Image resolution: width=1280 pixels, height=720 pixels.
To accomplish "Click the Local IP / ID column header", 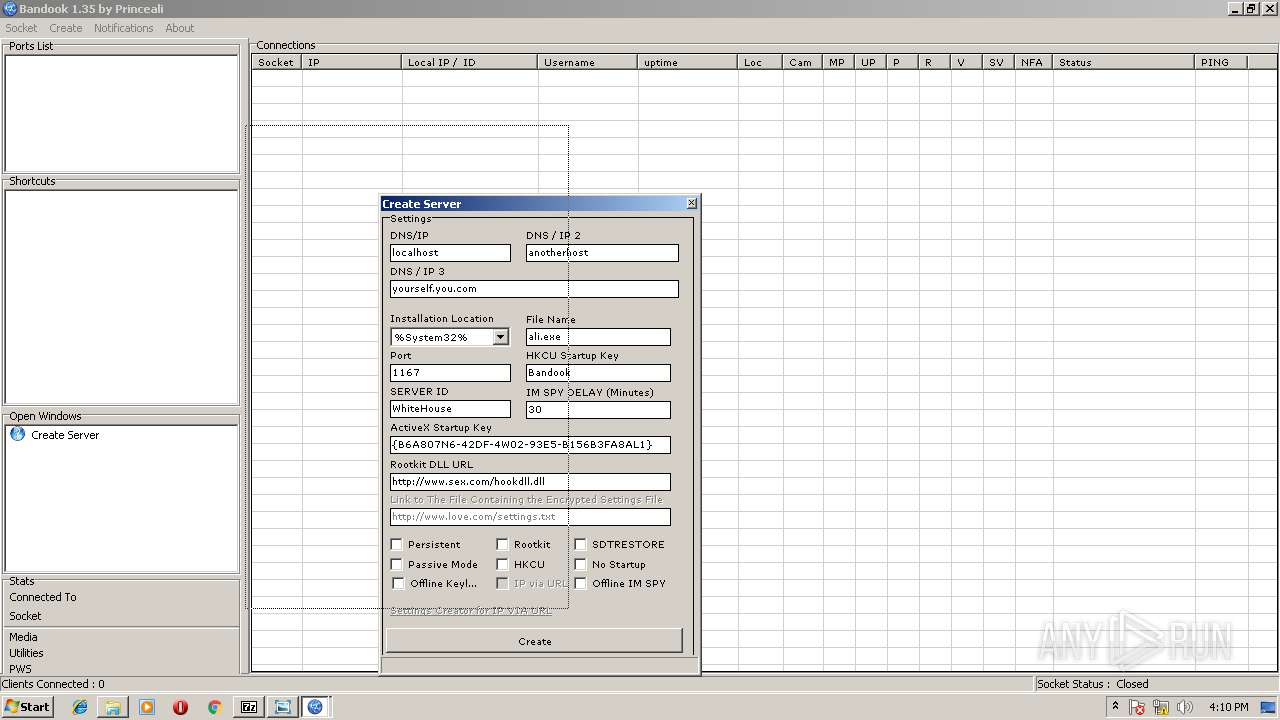I will (x=469, y=62).
